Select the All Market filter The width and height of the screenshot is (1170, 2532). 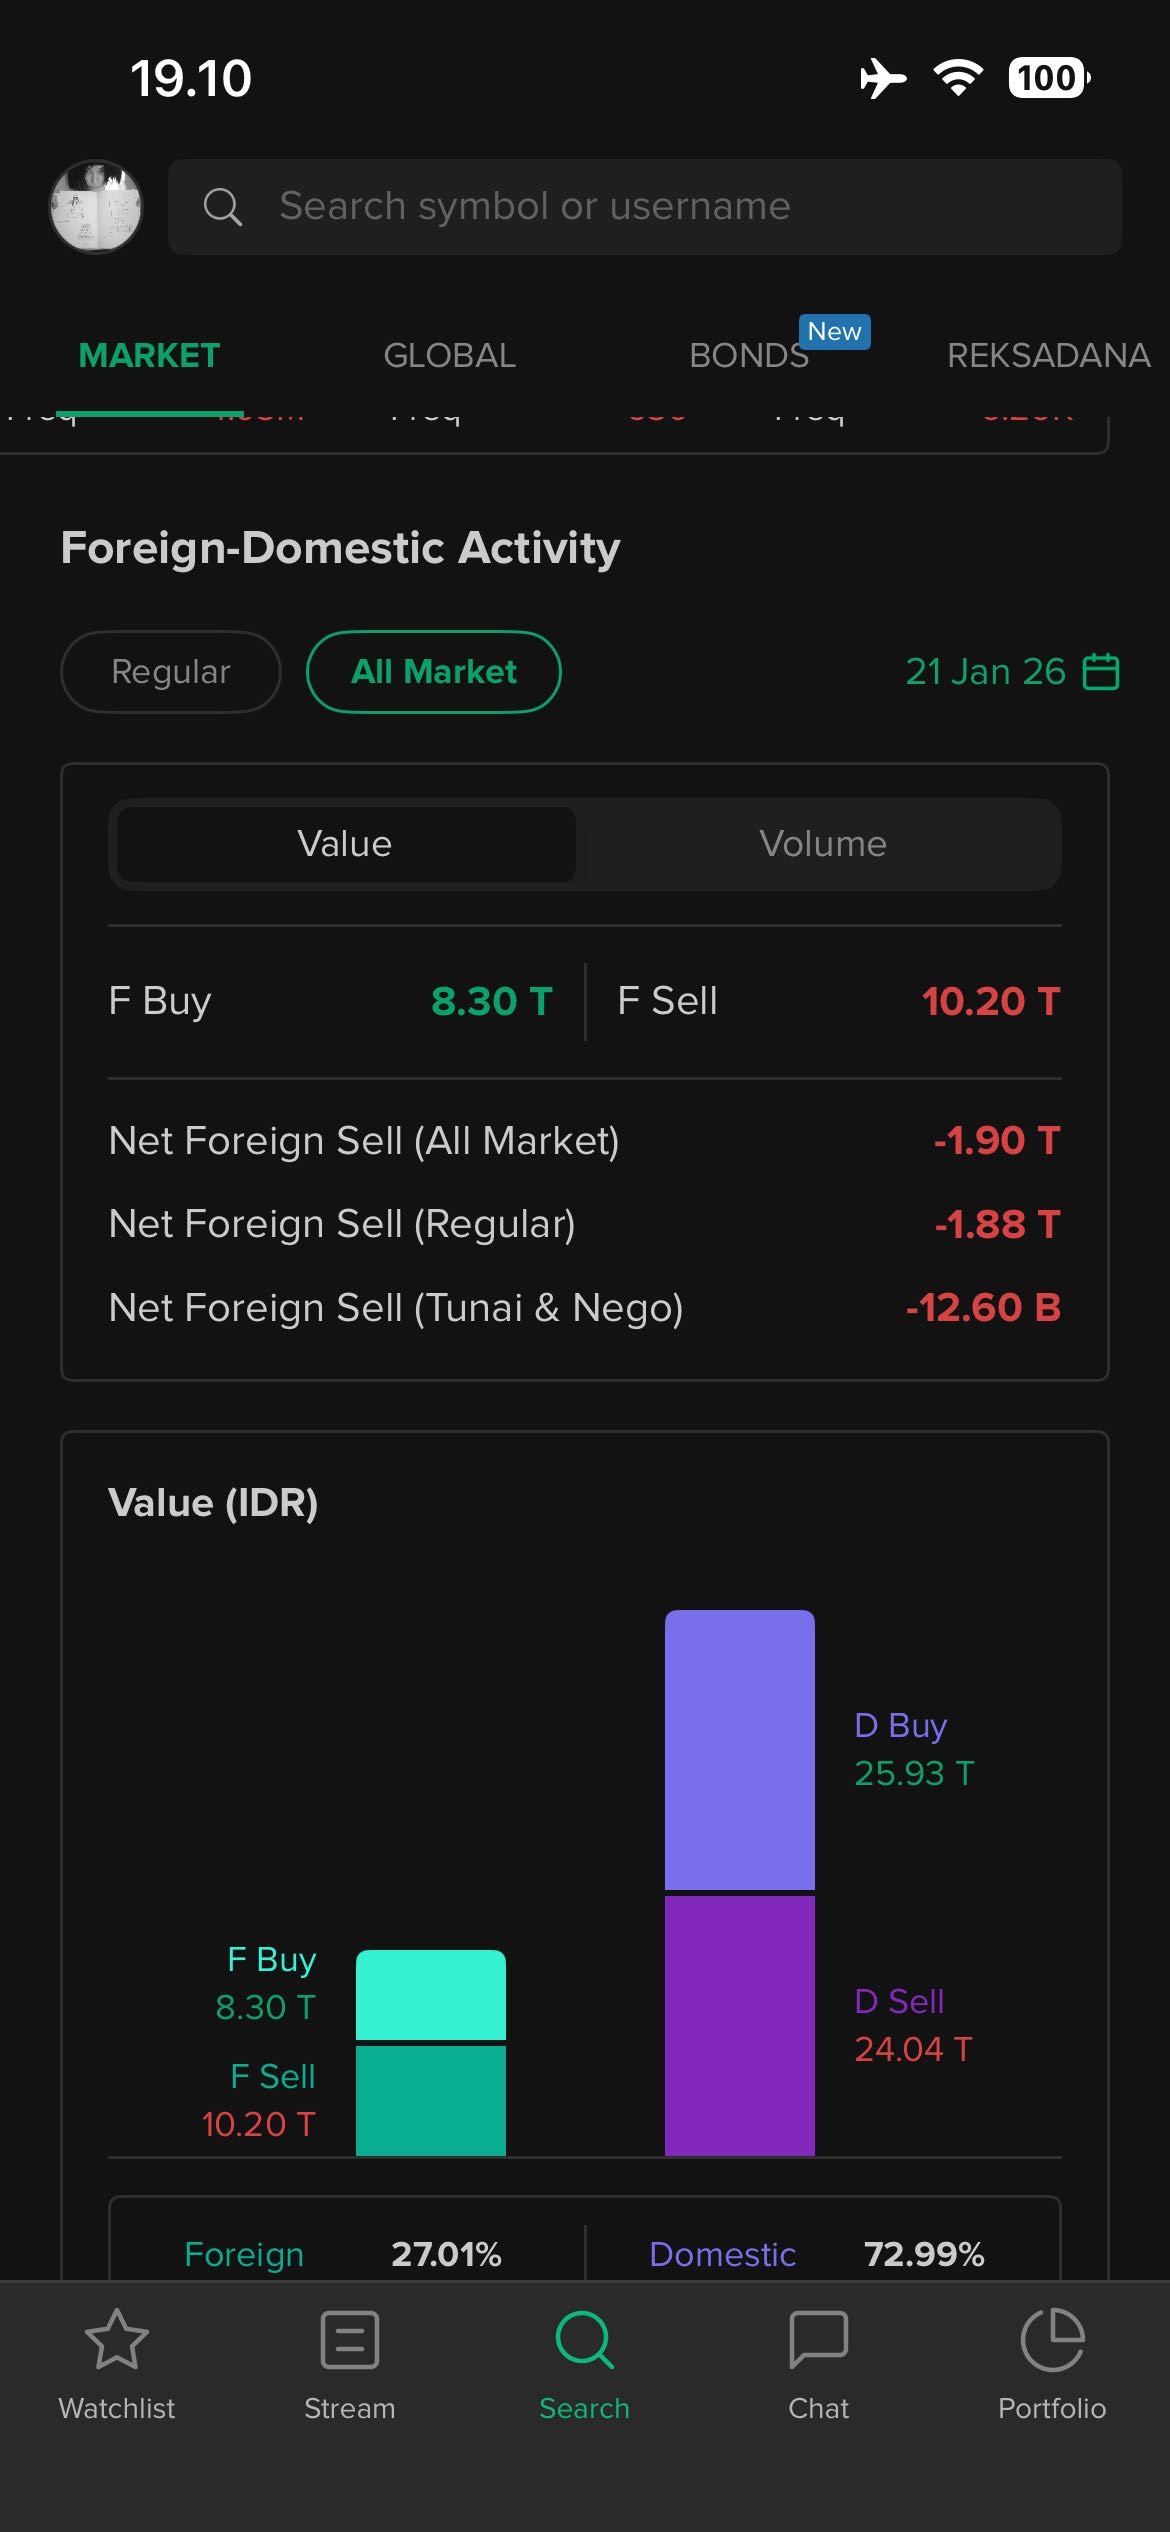(x=433, y=672)
